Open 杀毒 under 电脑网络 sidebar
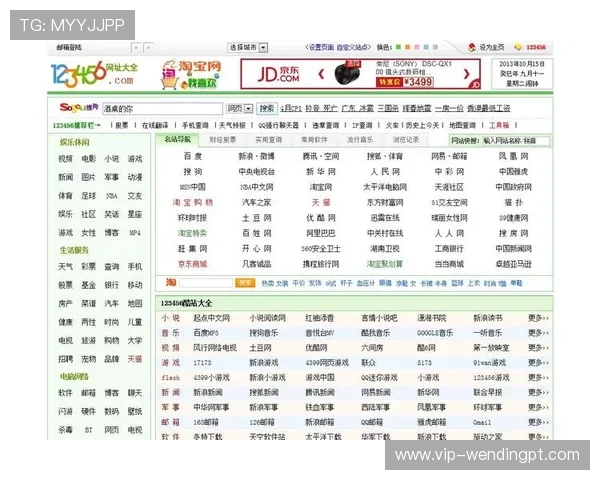600x480 pixels. click(x=65, y=430)
